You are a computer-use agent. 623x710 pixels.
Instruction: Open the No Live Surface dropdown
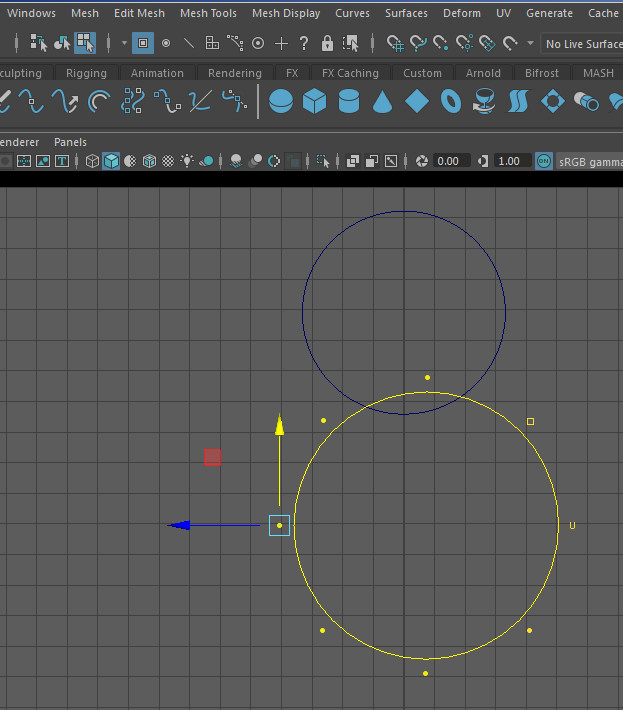pyautogui.click(x=582, y=43)
